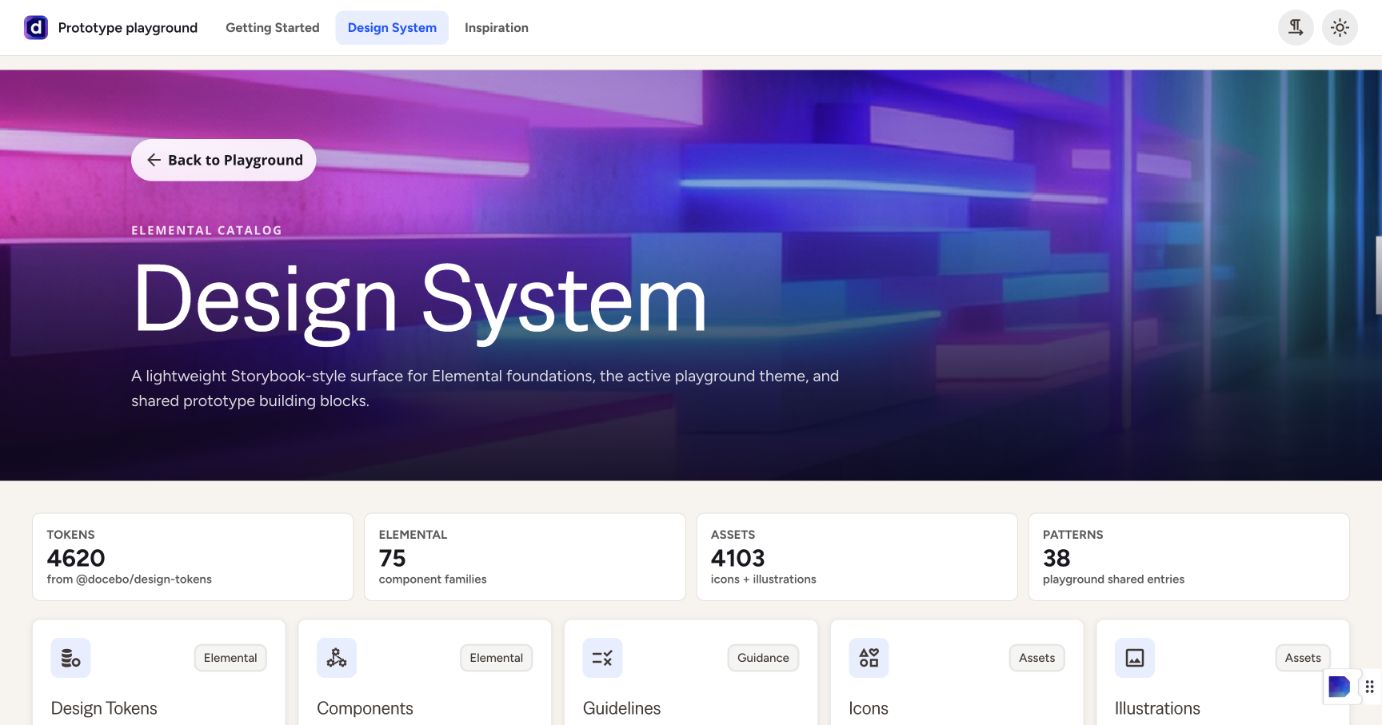Click the Components card icon
1382x725 pixels.
pyautogui.click(x=337, y=658)
